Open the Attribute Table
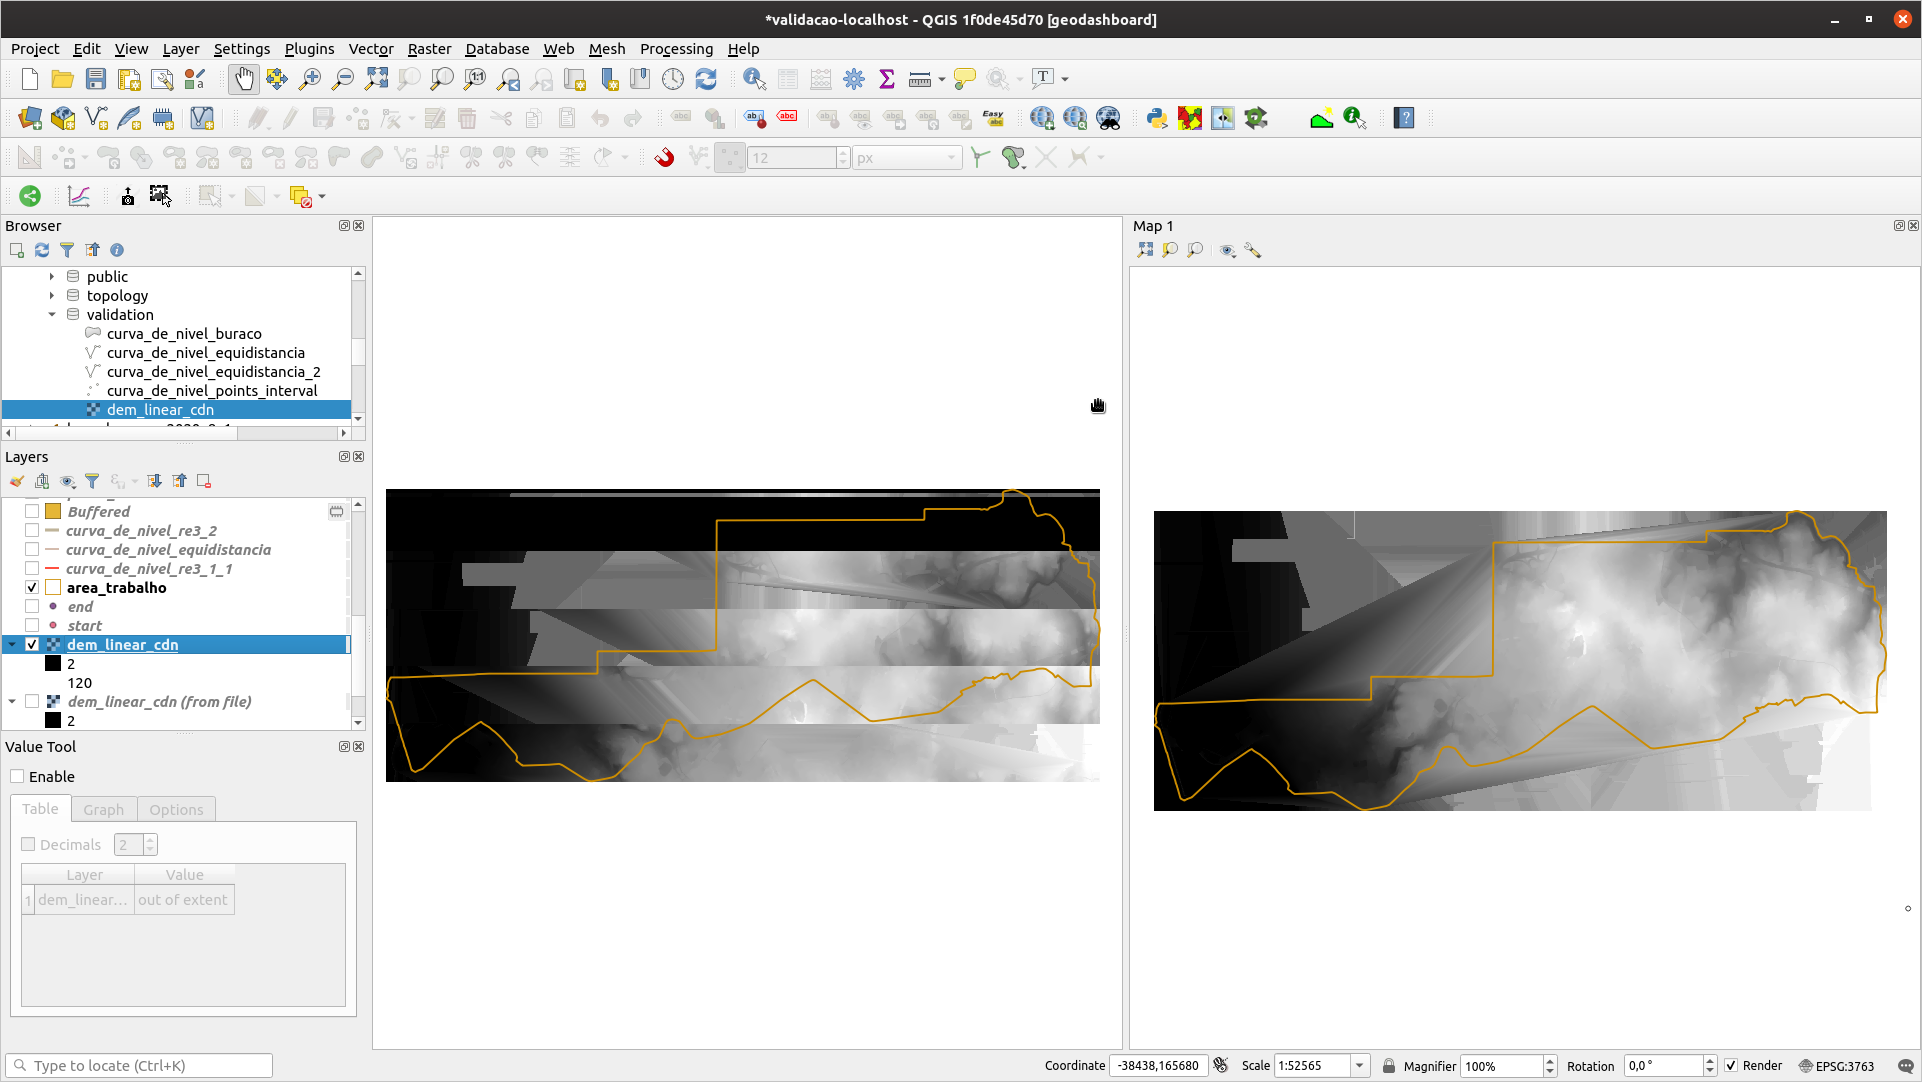 click(787, 79)
